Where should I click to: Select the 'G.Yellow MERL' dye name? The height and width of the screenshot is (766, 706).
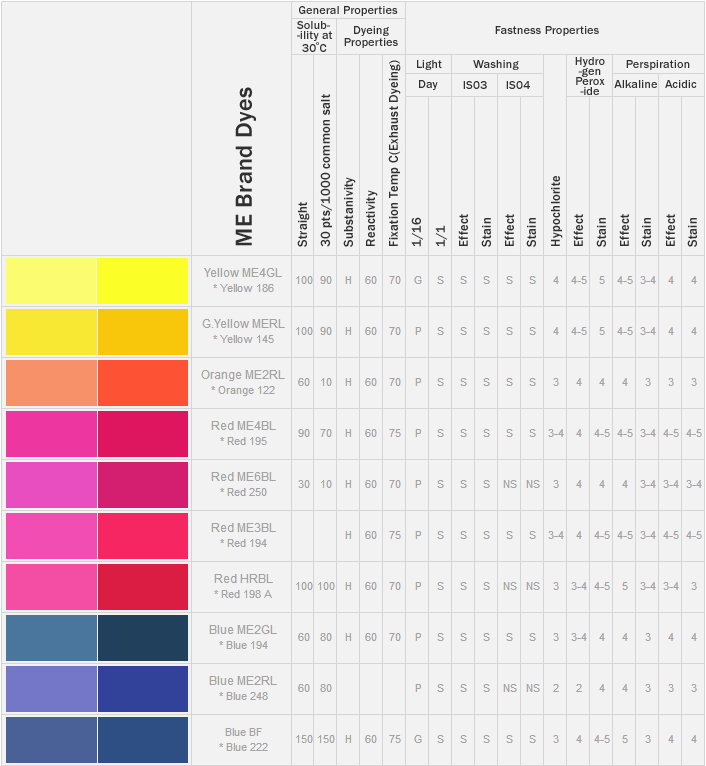tap(243, 324)
